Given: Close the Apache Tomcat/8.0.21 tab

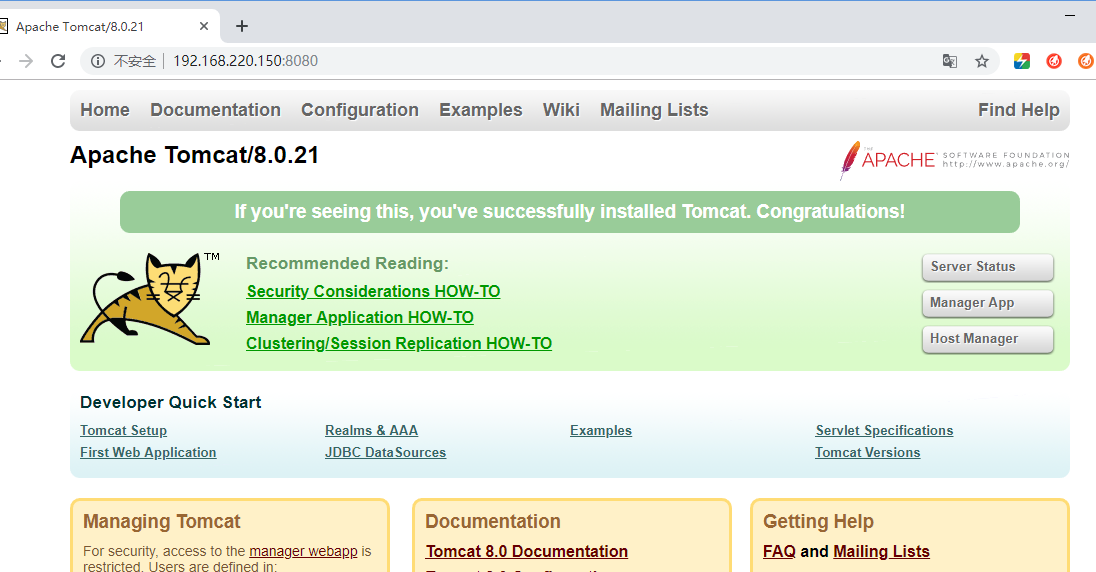Looking at the screenshot, I should [x=204, y=27].
